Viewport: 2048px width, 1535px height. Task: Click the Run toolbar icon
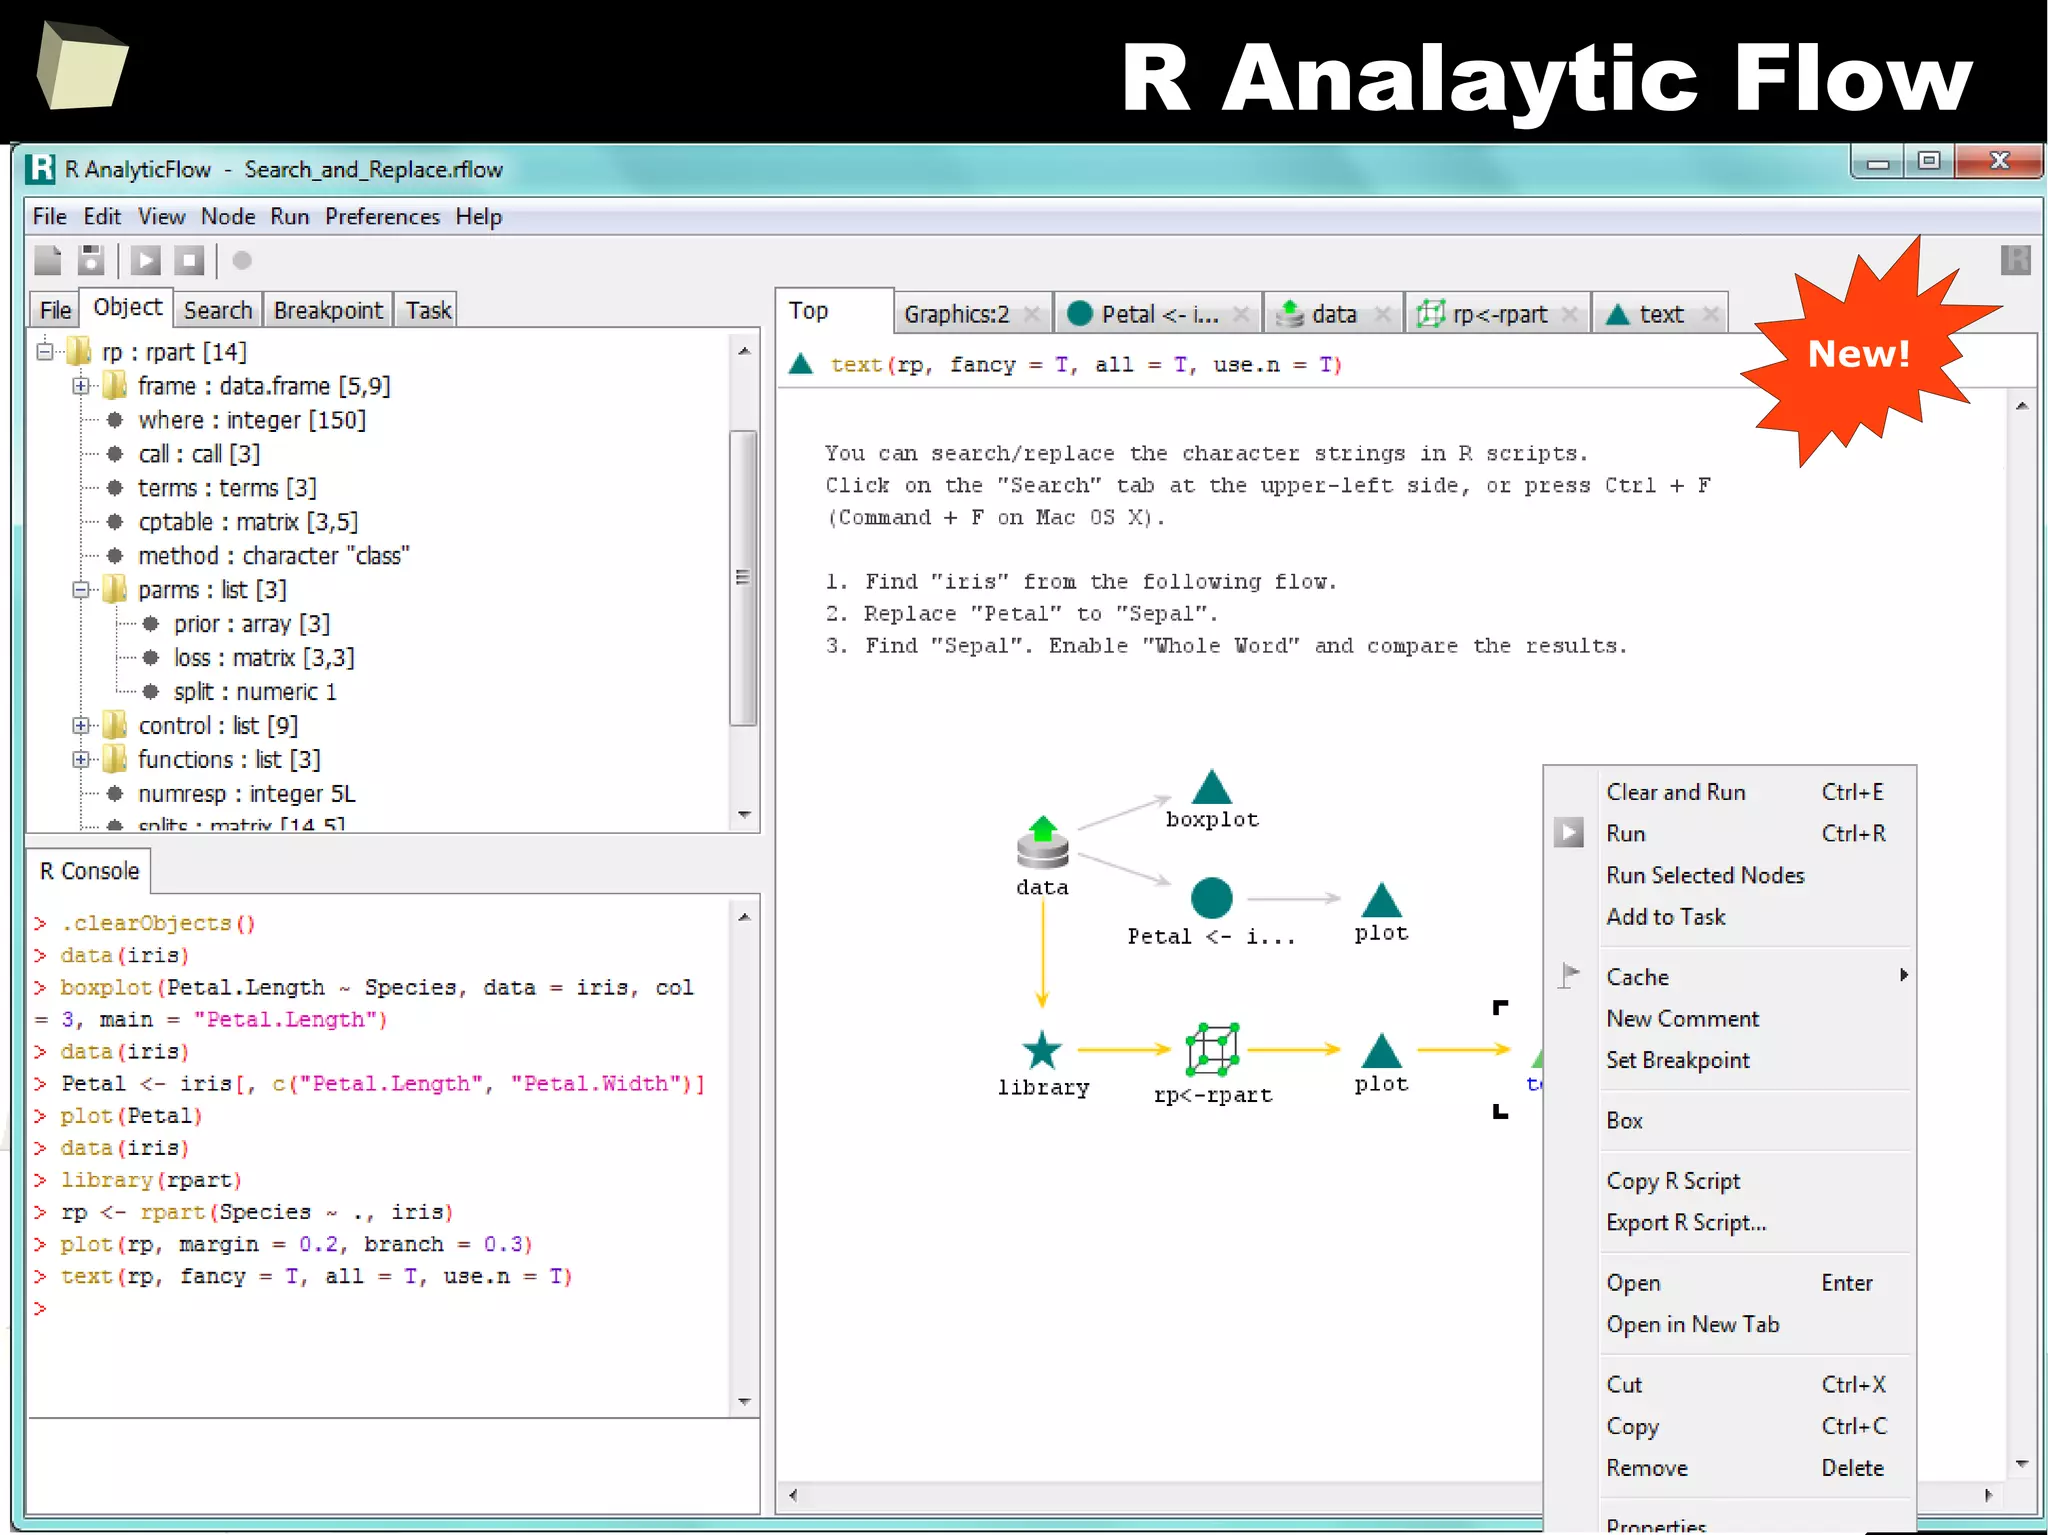click(146, 261)
